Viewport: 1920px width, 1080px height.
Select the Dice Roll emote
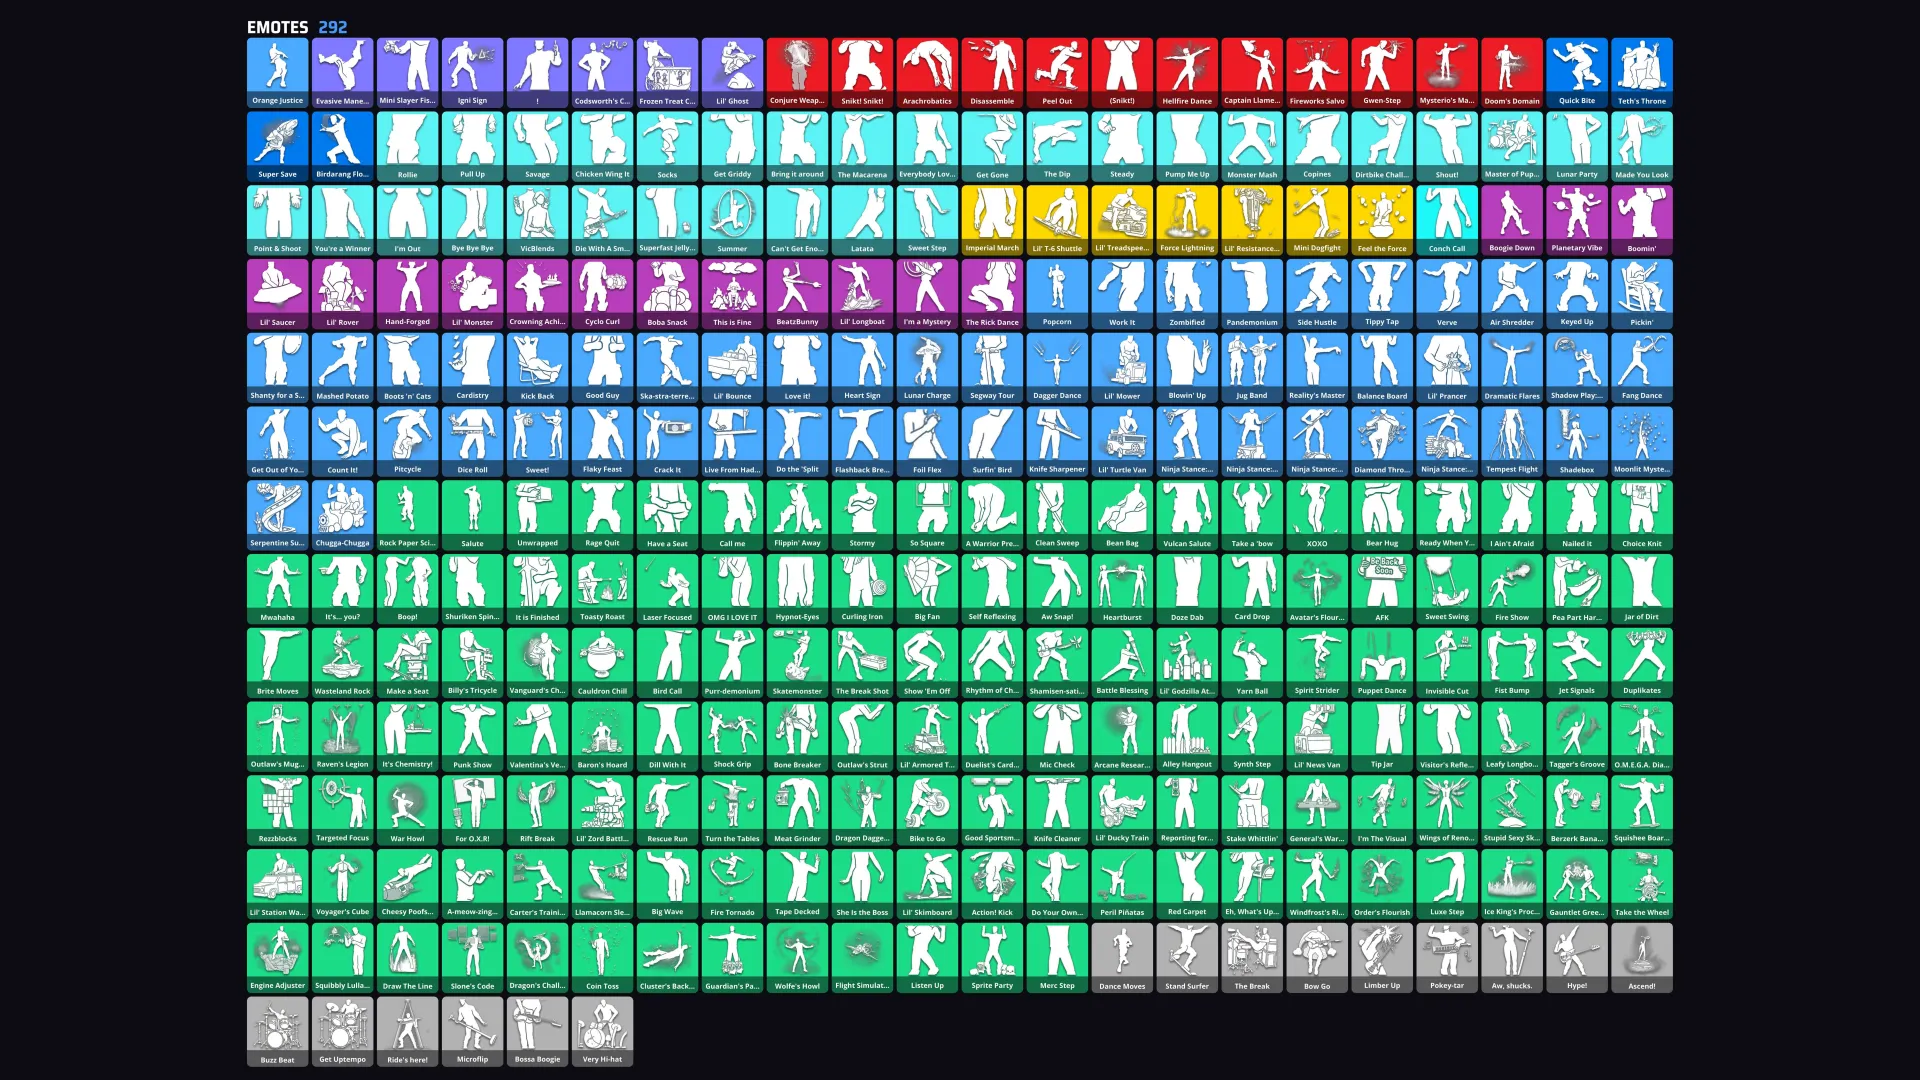[472, 441]
